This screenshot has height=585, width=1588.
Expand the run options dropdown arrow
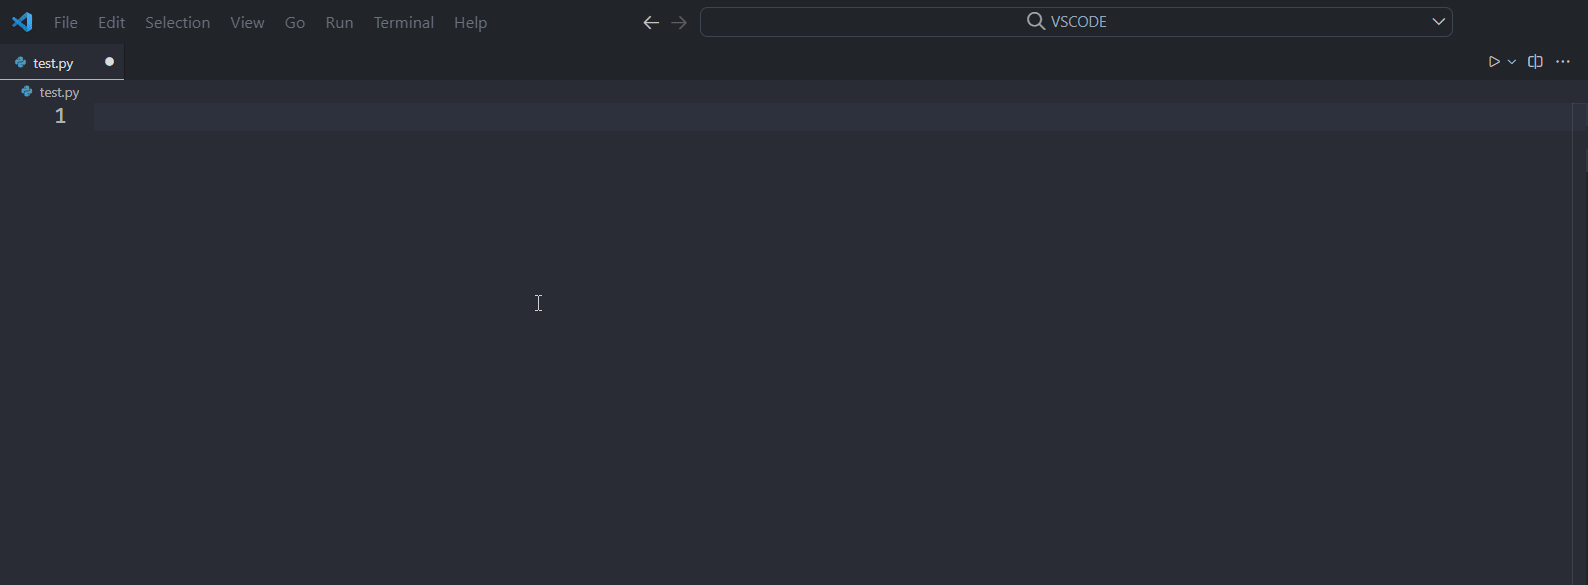pos(1512,62)
